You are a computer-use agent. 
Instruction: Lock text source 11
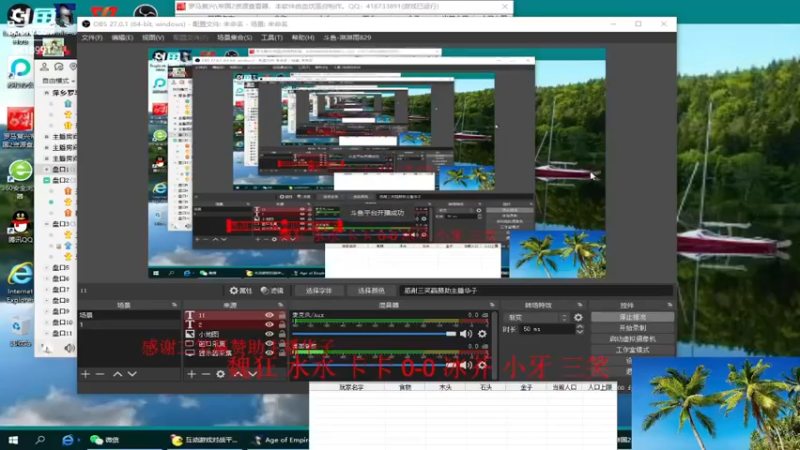pyautogui.click(x=282, y=315)
